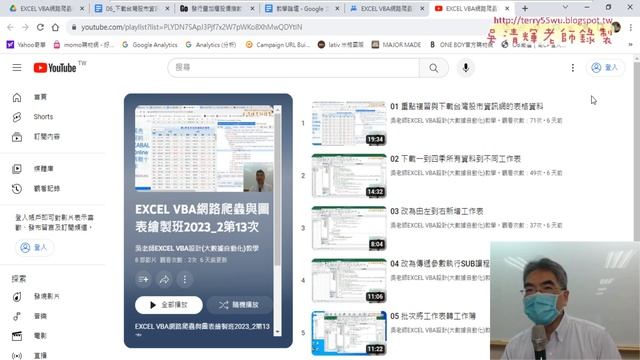Activate voice search microphone
The width and height of the screenshot is (640, 360).
[x=465, y=68]
